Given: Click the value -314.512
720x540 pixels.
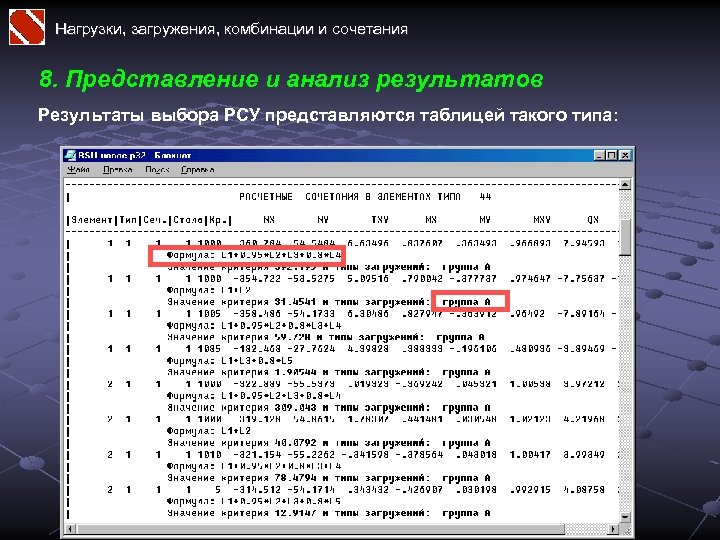Looking at the screenshot, I should 257,490.
